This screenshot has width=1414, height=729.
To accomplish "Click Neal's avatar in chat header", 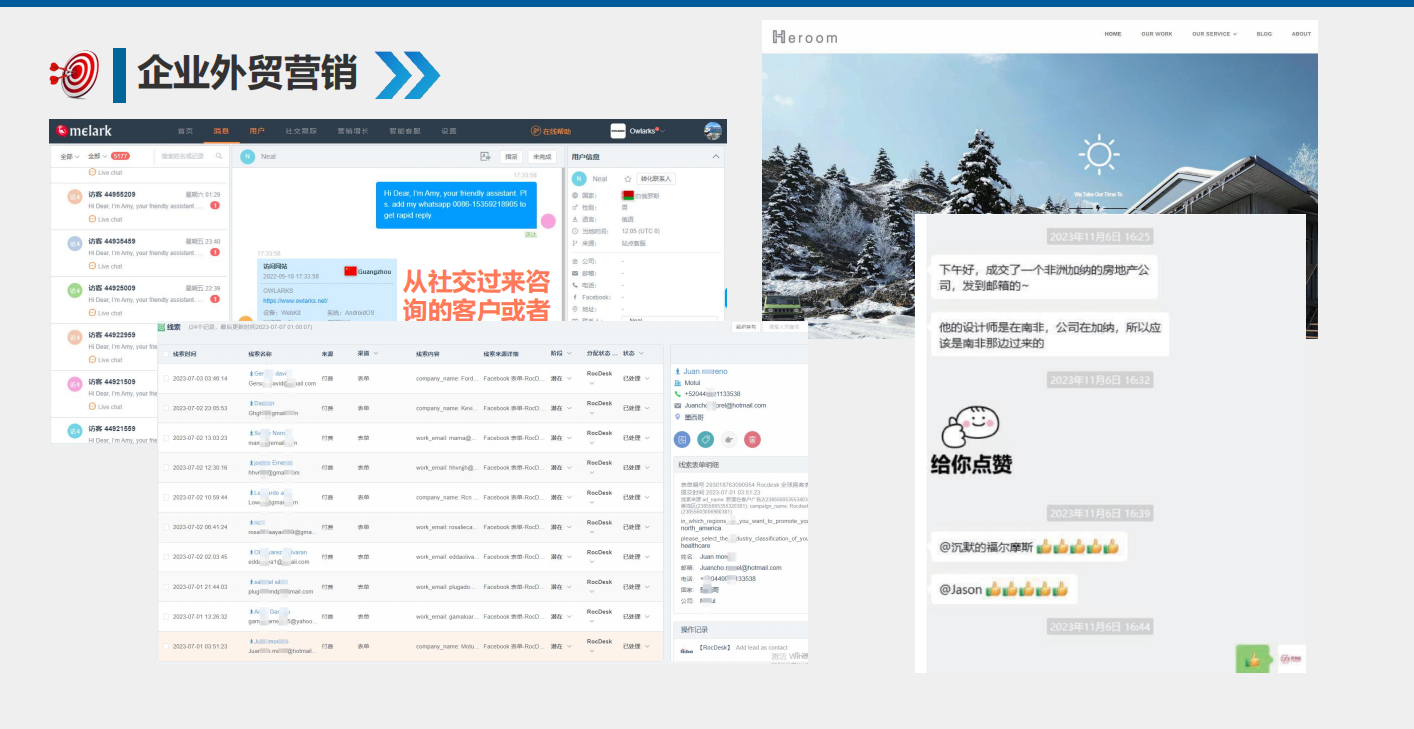I will 248,156.
